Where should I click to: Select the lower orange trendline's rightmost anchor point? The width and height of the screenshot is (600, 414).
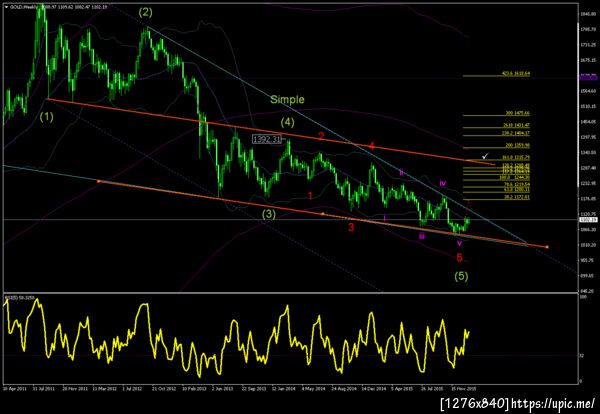[x=547, y=247]
